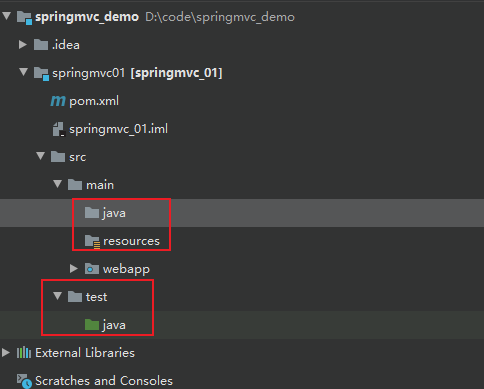Click the springmvc_01.iml file icon
The height and width of the screenshot is (389, 484).
click(x=58, y=129)
